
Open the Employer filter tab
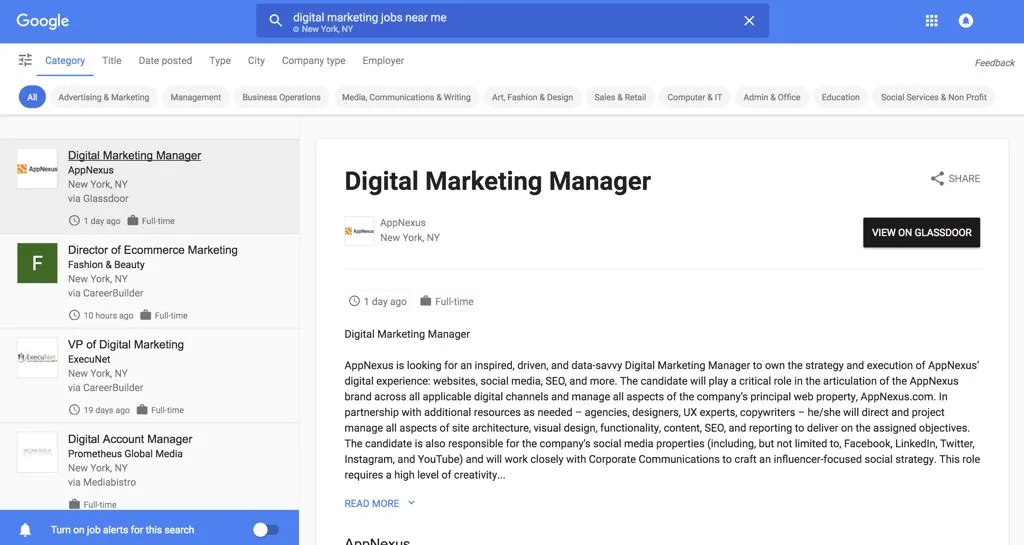[383, 60]
